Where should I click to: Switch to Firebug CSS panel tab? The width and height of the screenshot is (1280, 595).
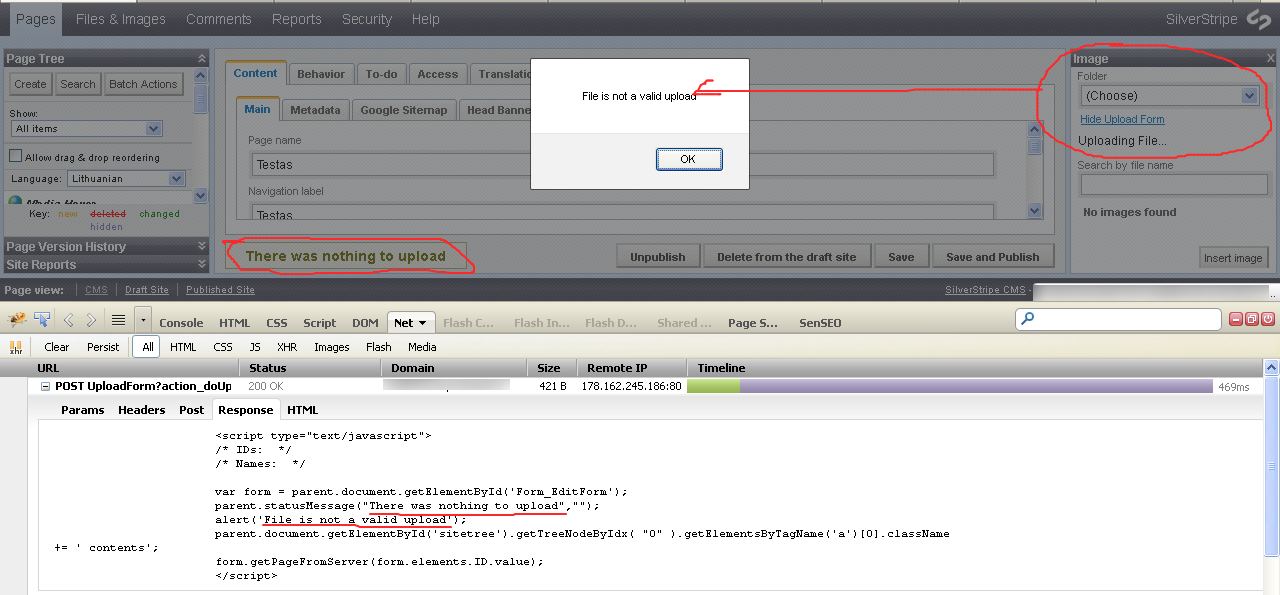click(x=277, y=323)
